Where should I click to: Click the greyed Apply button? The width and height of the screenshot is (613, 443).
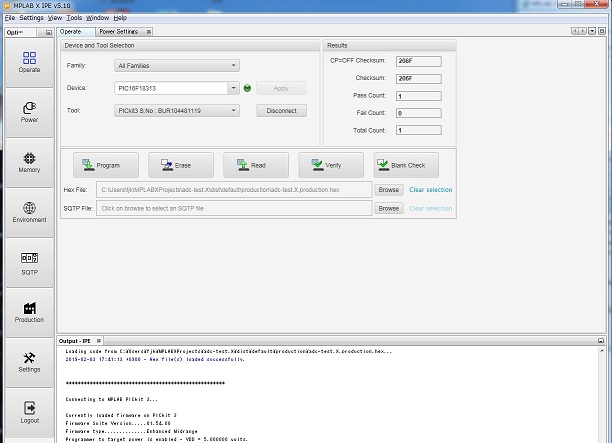(281, 88)
